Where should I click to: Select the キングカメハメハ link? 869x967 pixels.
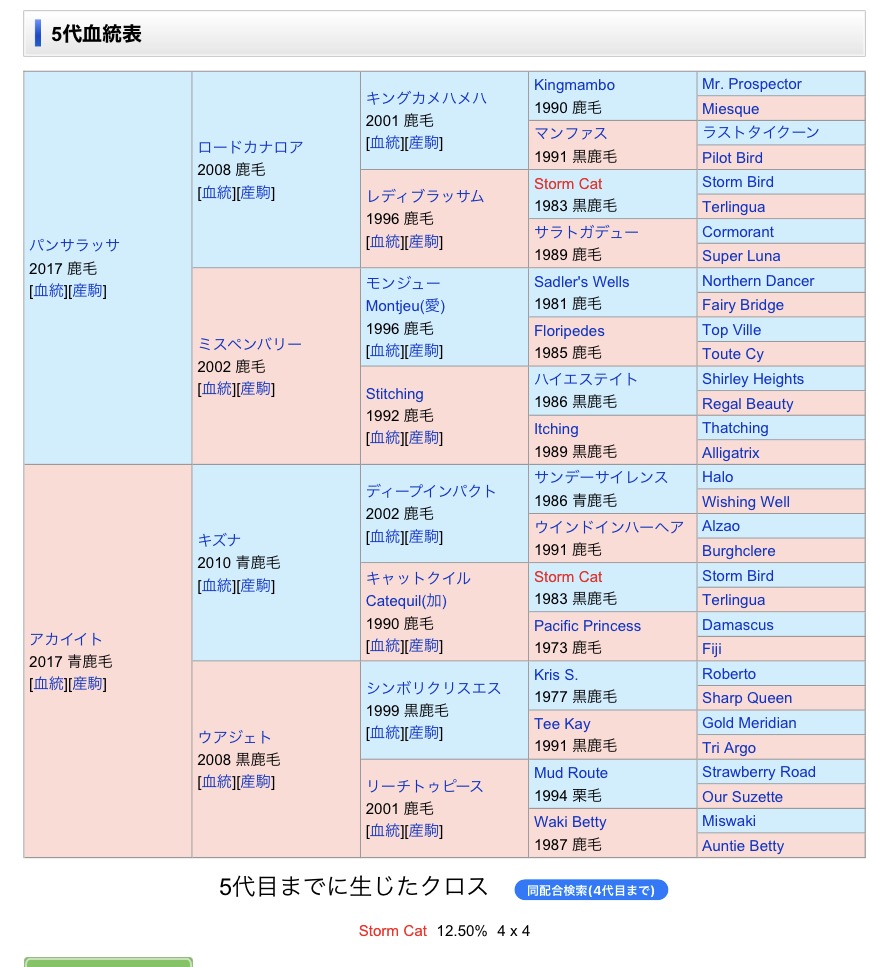pos(426,98)
